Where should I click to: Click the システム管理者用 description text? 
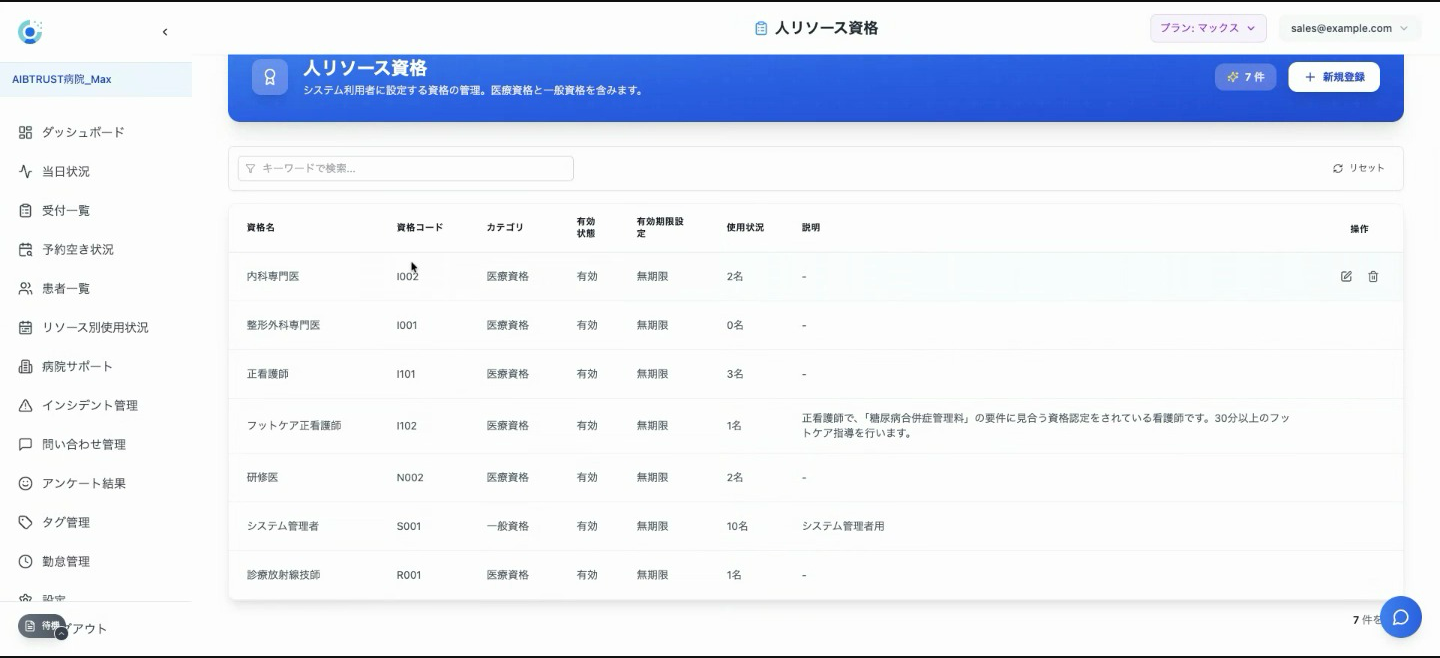(x=843, y=526)
